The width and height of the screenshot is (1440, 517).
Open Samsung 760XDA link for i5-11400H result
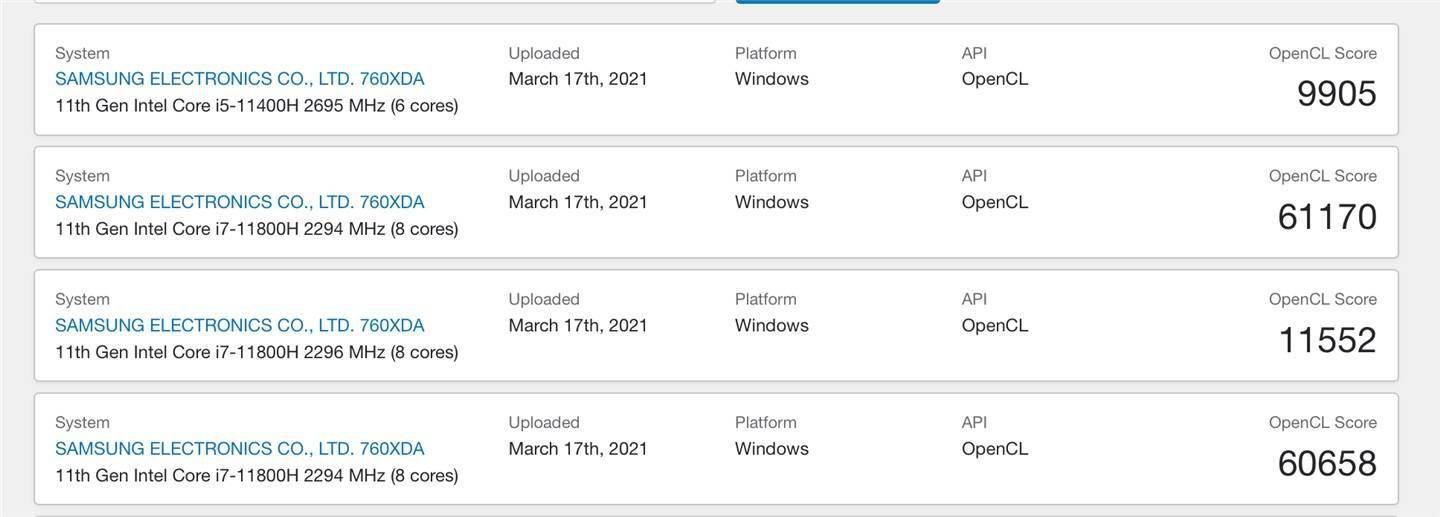tap(239, 79)
